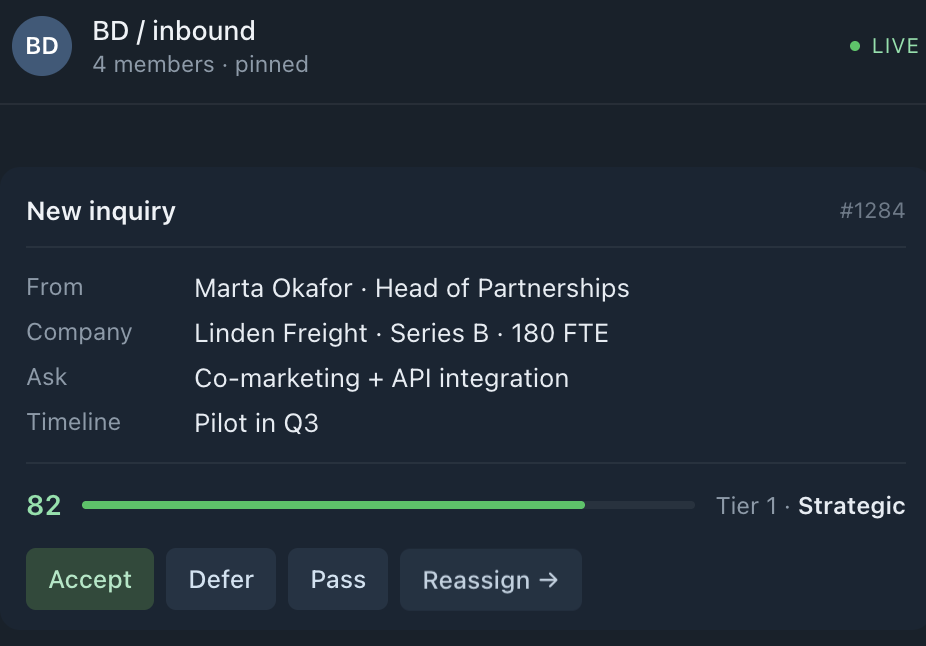Select Marta Okafor sender name
926x646 pixels.
[273, 288]
